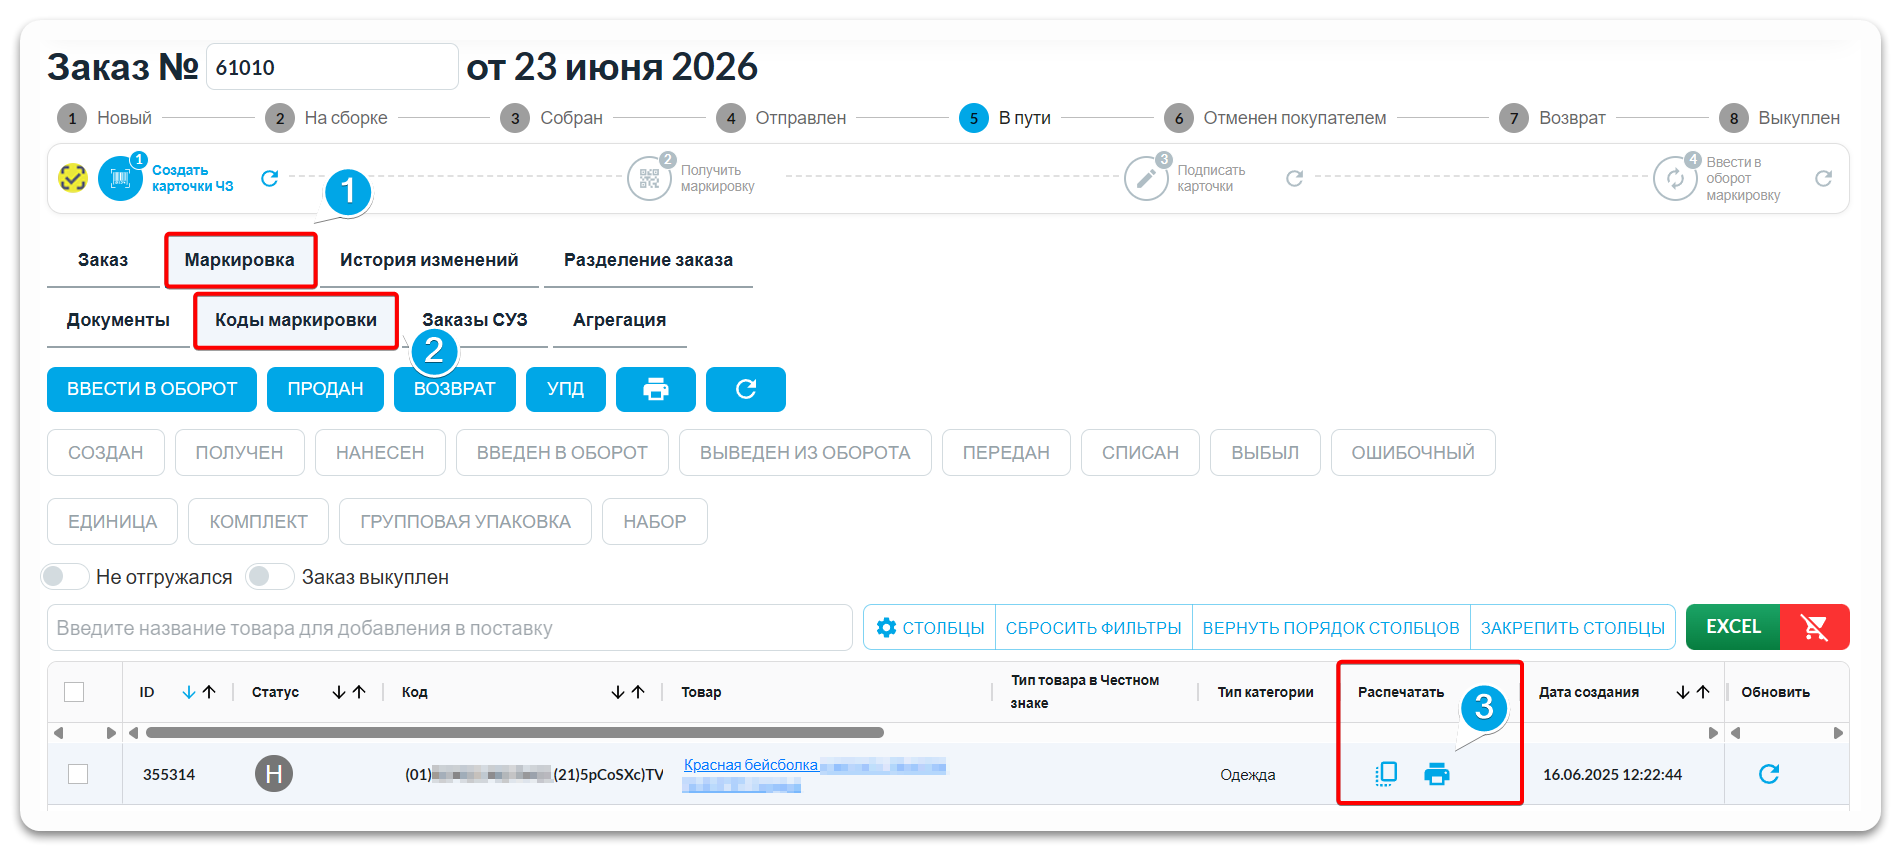Switch to the Заказы СУЗ subtab

475,320
